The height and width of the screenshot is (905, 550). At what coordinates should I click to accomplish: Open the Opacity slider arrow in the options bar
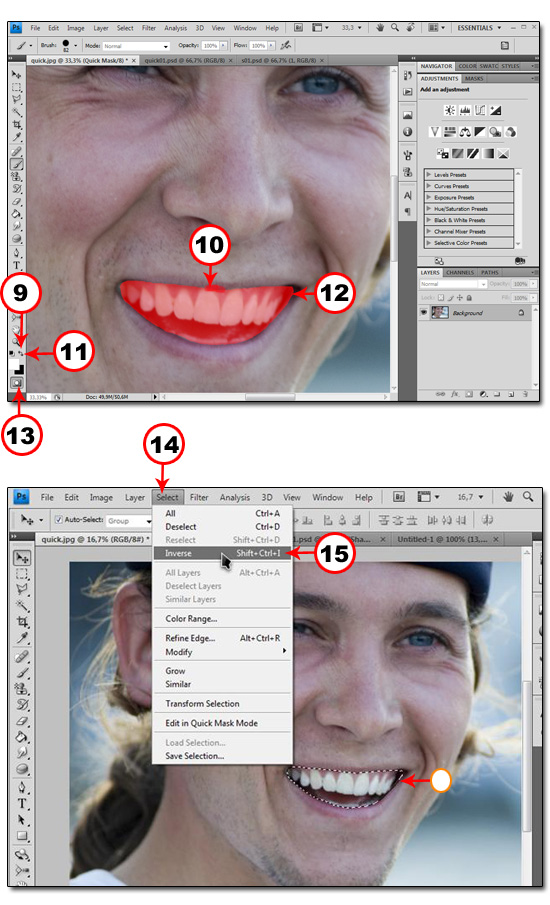pyautogui.click(x=223, y=45)
